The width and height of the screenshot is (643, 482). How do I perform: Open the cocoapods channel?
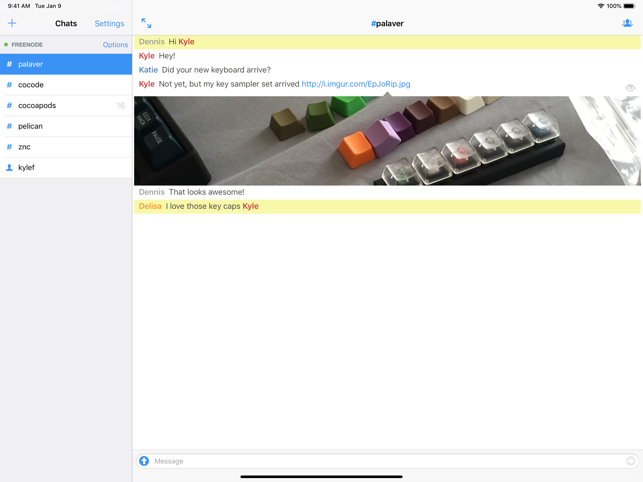coord(66,105)
